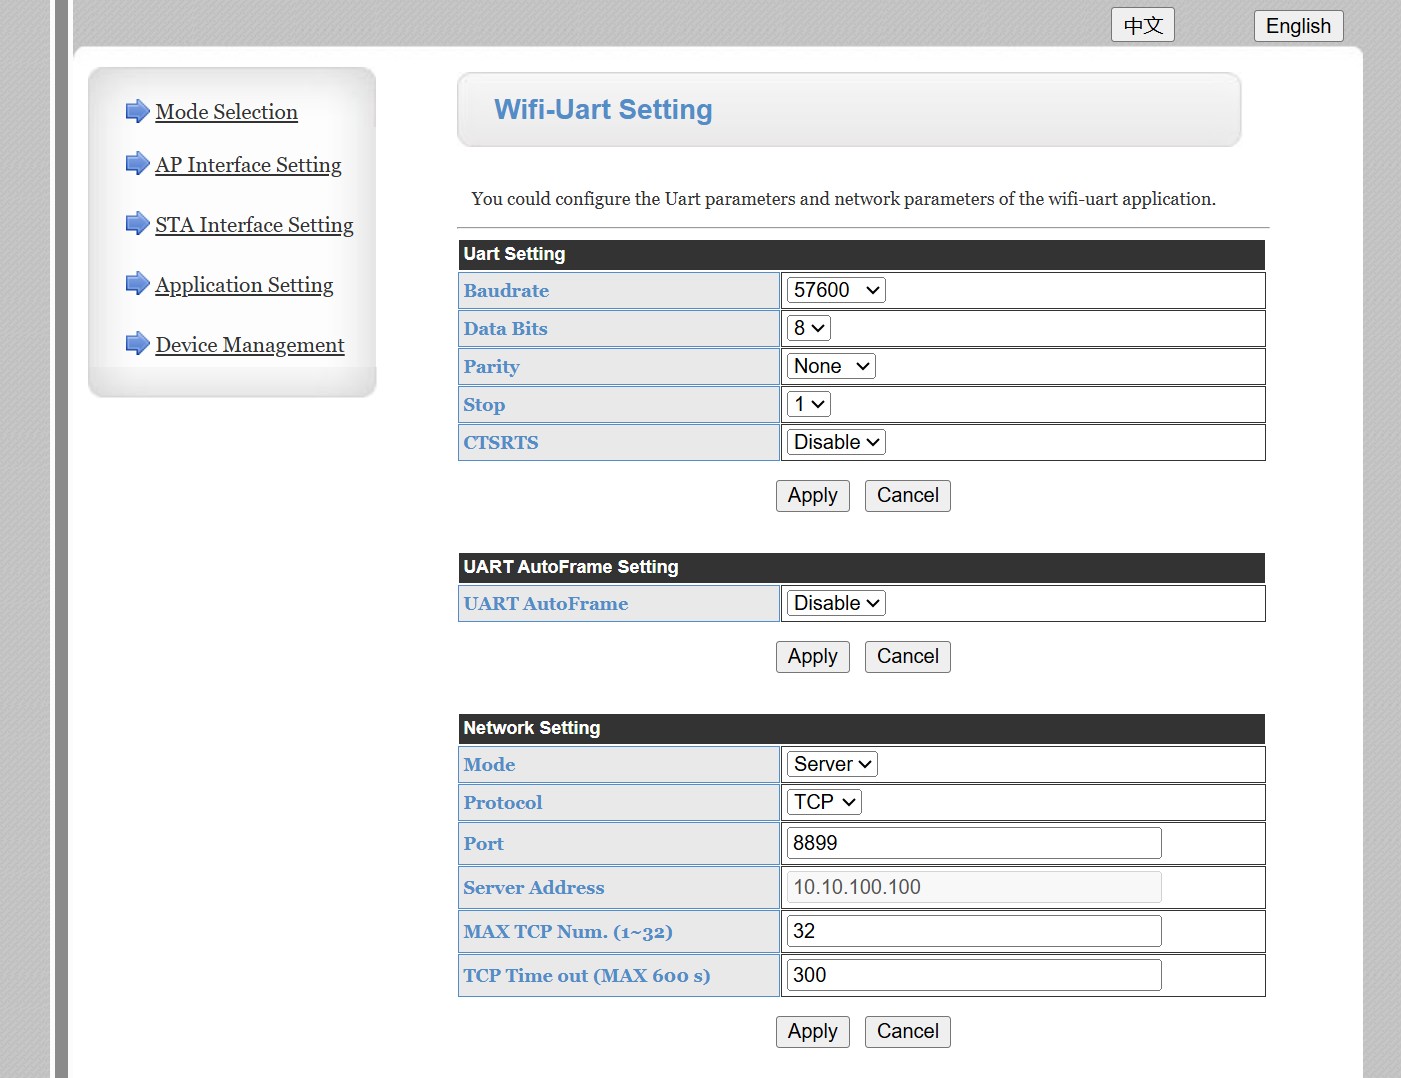This screenshot has height=1078, width=1401.
Task: Click the Port input field
Action: click(973, 843)
